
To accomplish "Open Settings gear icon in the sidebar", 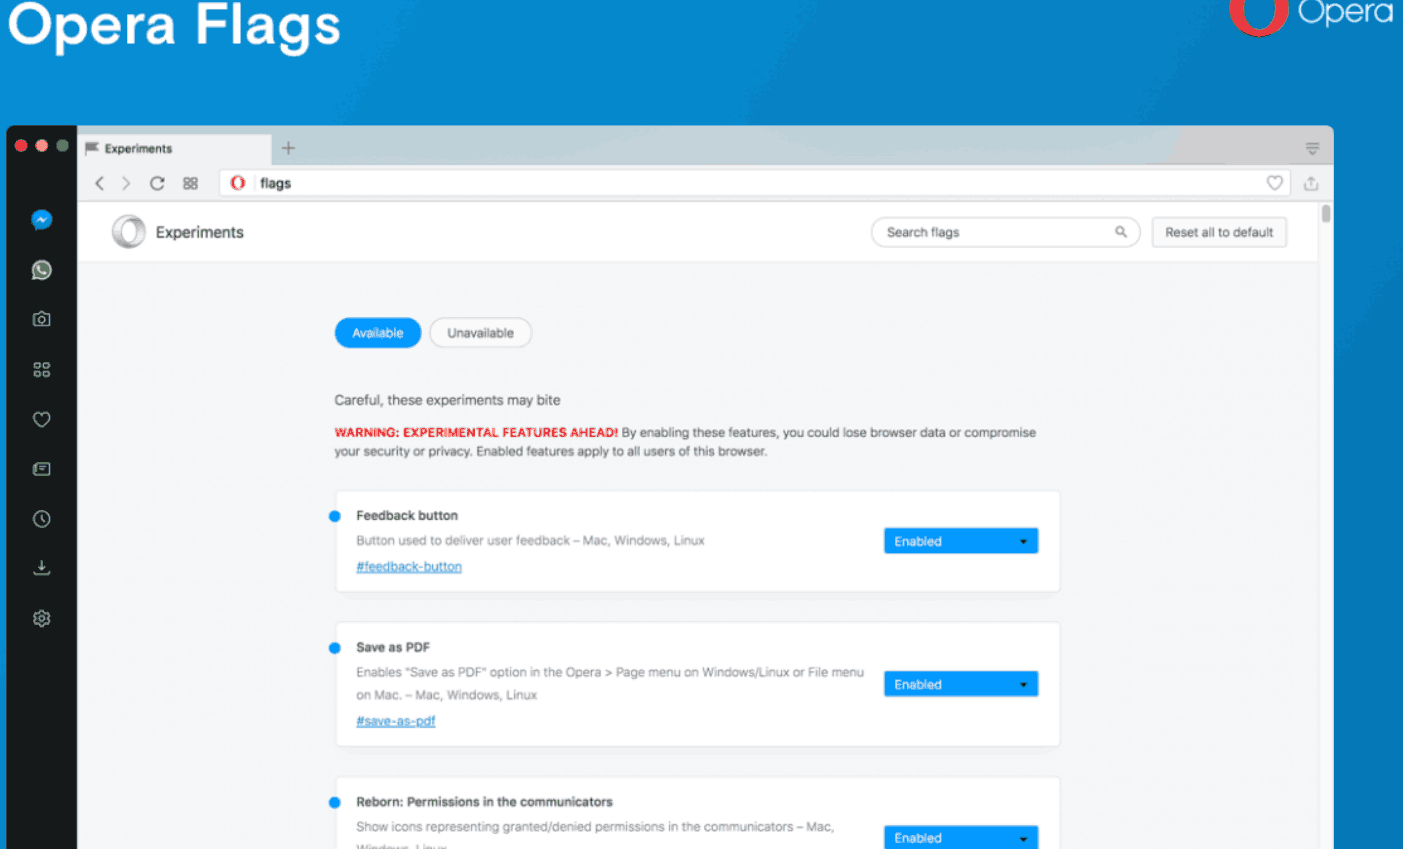I will 41,618.
